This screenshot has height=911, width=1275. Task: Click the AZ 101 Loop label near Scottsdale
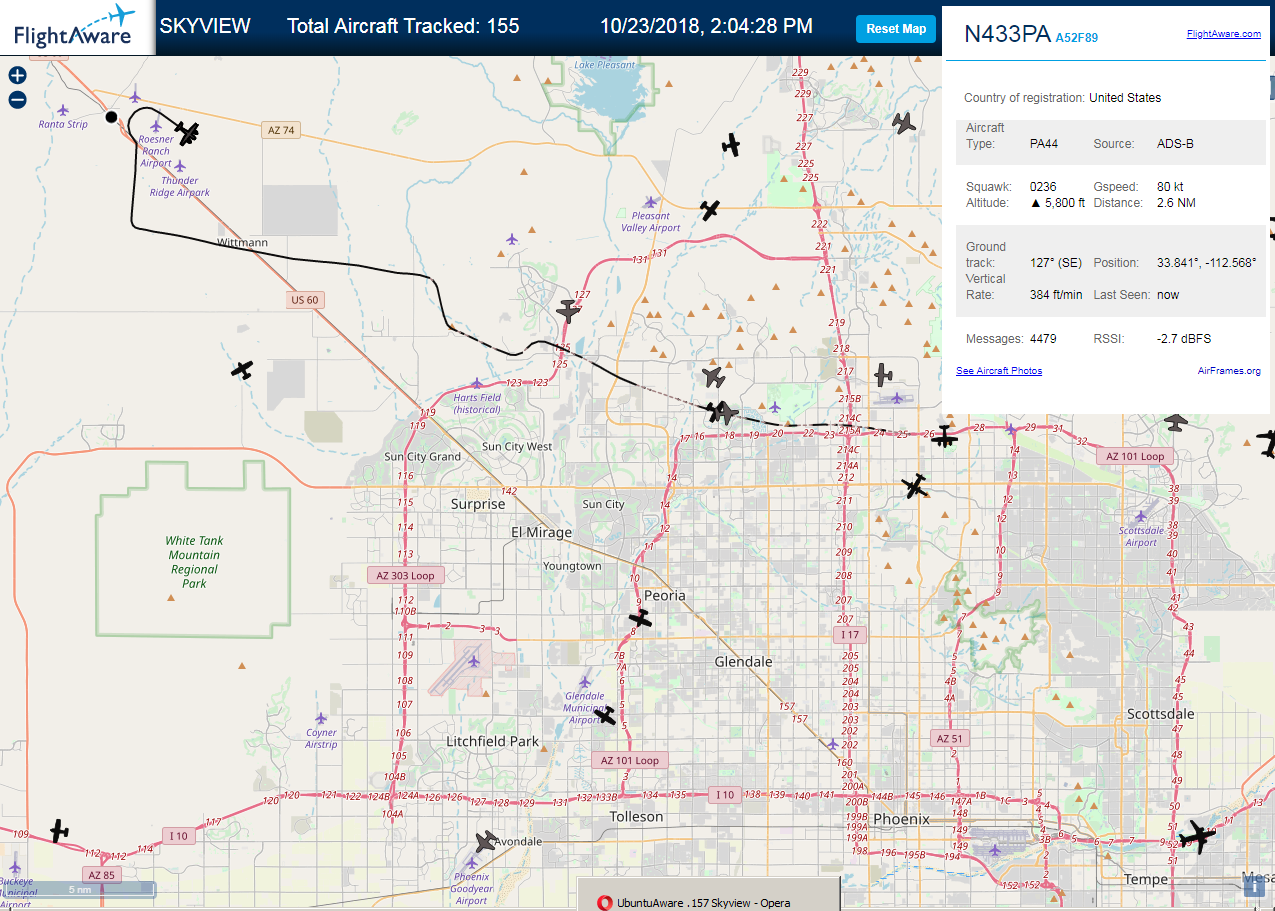(1135, 456)
